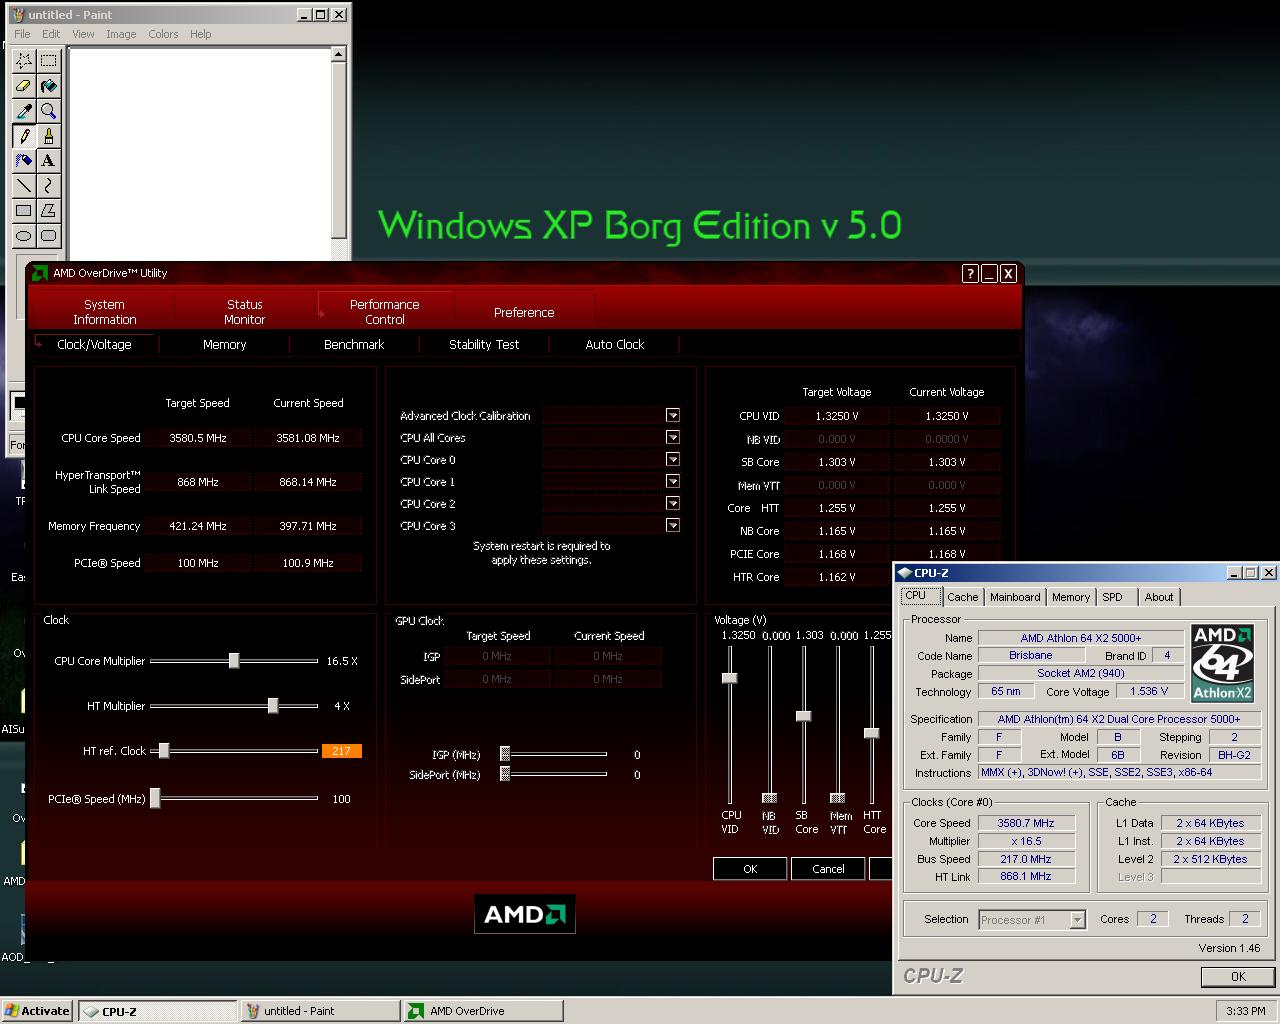This screenshot has height=1024, width=1280.
Task: Click the CPU Core Speed target field 3580.5 MHz
Action: pyautogui.click(x=198, y=438)
